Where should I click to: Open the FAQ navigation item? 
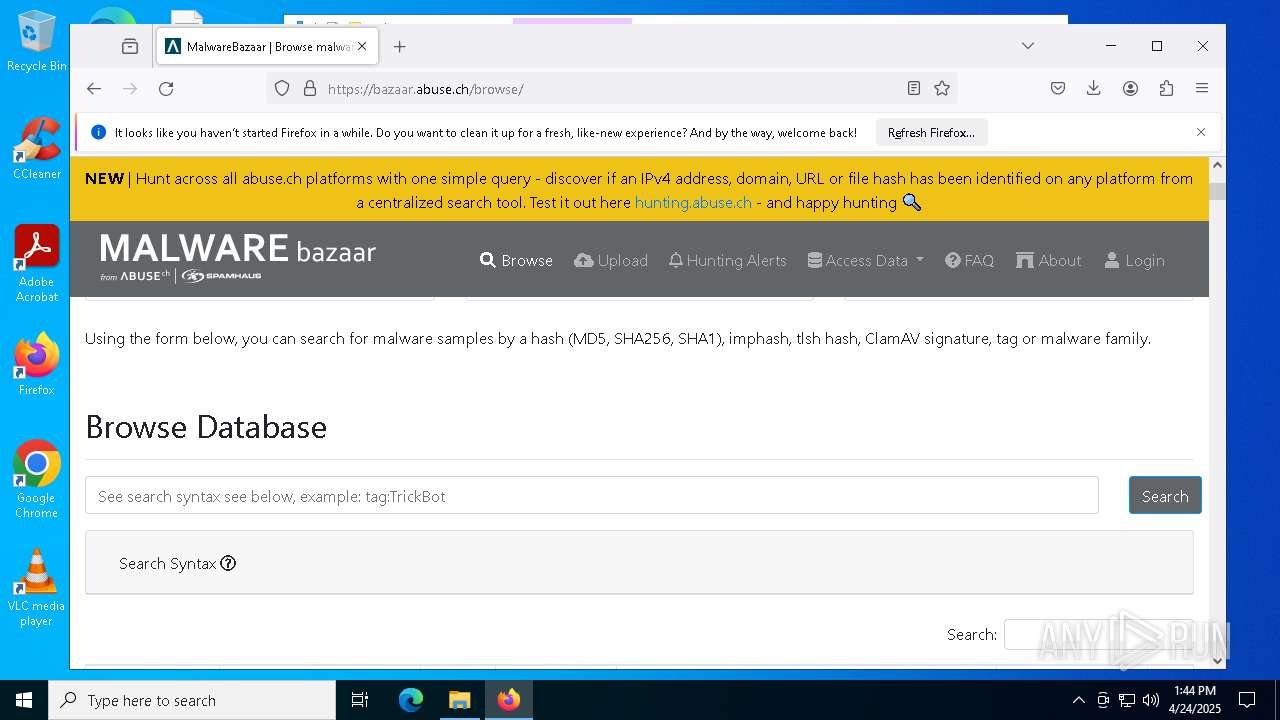(x=969, y=260)
